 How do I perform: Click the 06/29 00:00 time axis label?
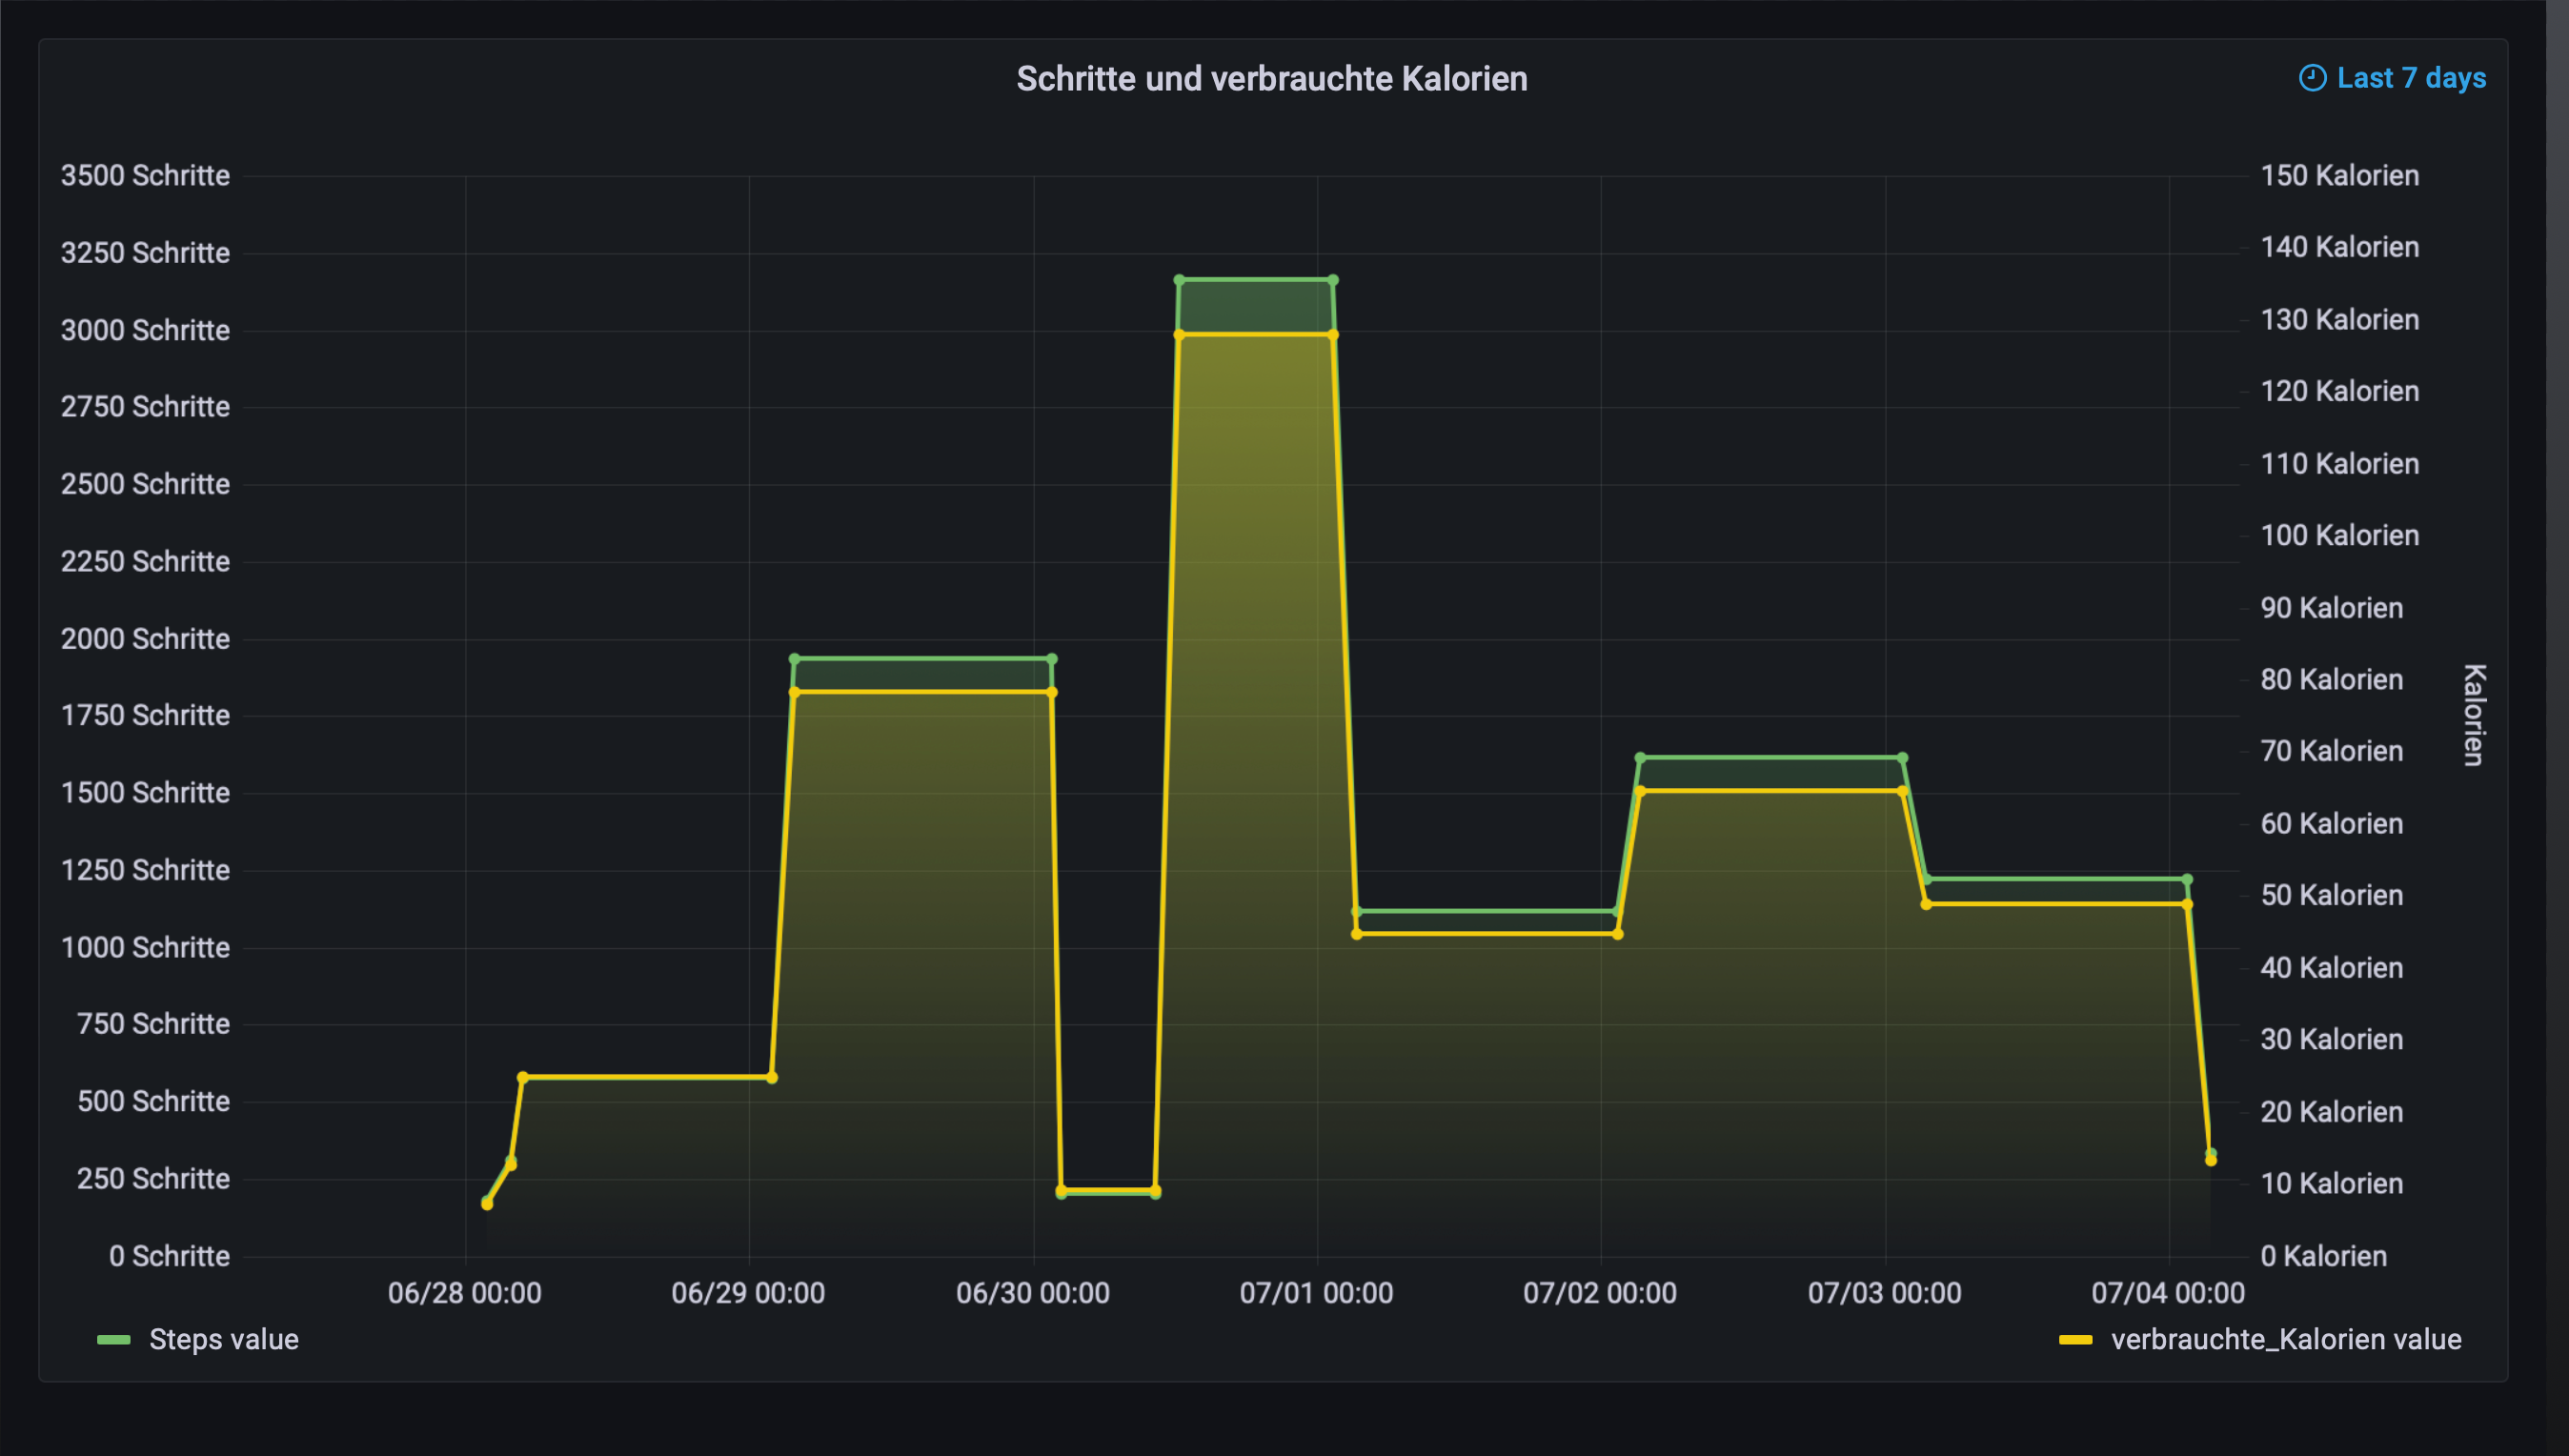tap(748, 1293)
